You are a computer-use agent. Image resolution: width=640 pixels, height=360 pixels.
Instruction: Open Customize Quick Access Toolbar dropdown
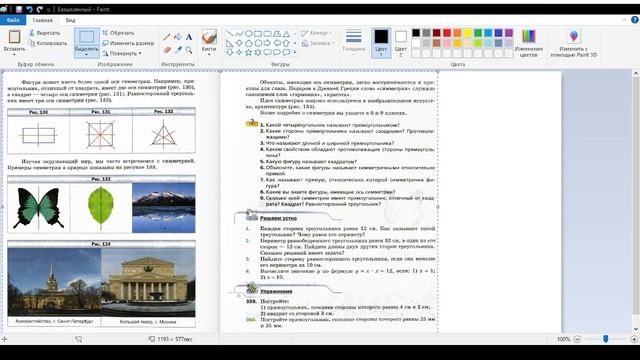pos(48,9)
